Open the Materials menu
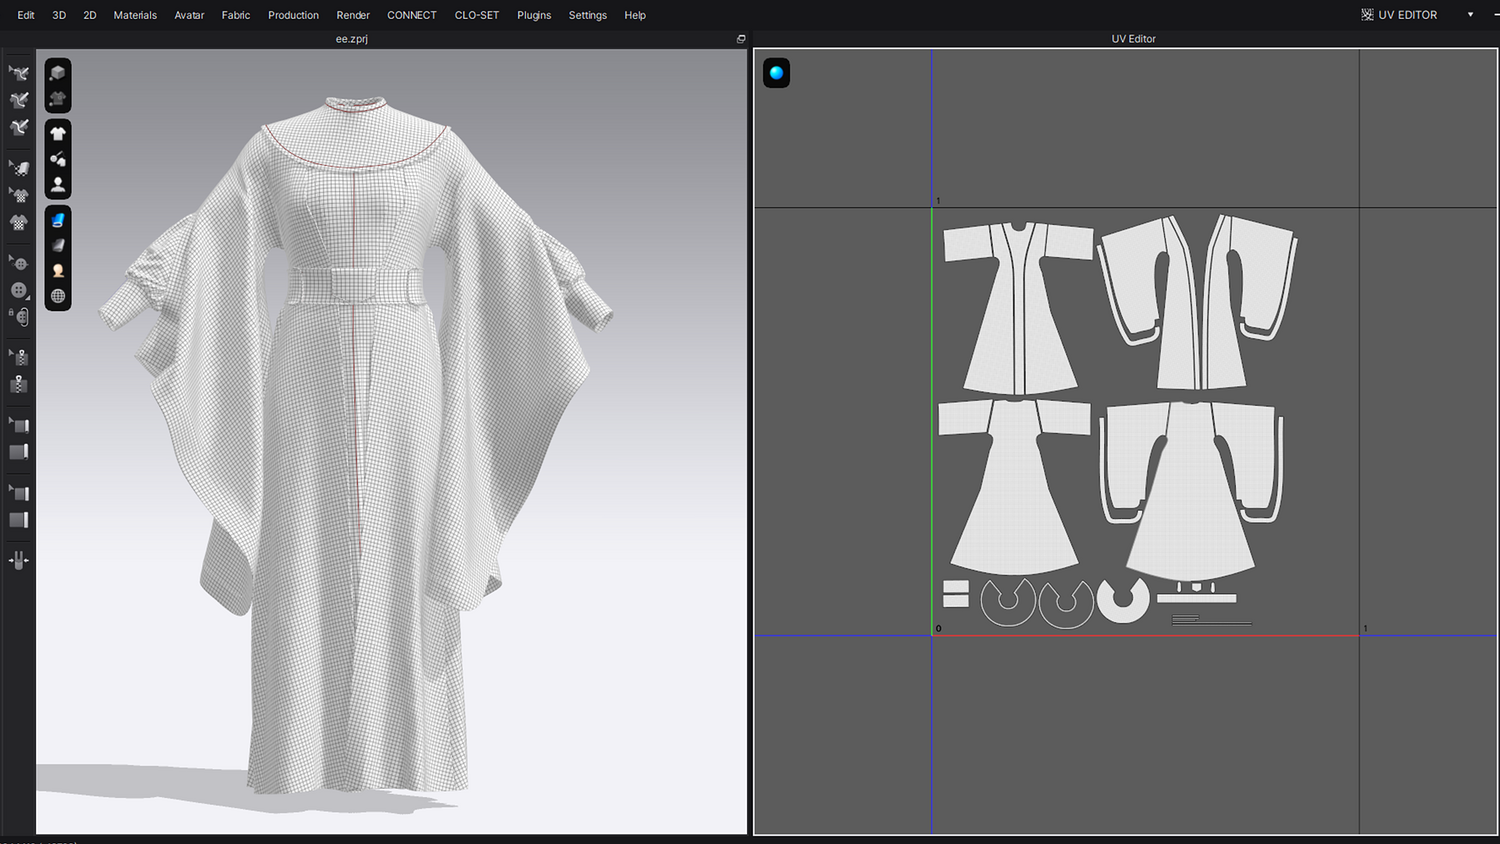Viewport: 1500px width, 844px height. coord(135,15)
